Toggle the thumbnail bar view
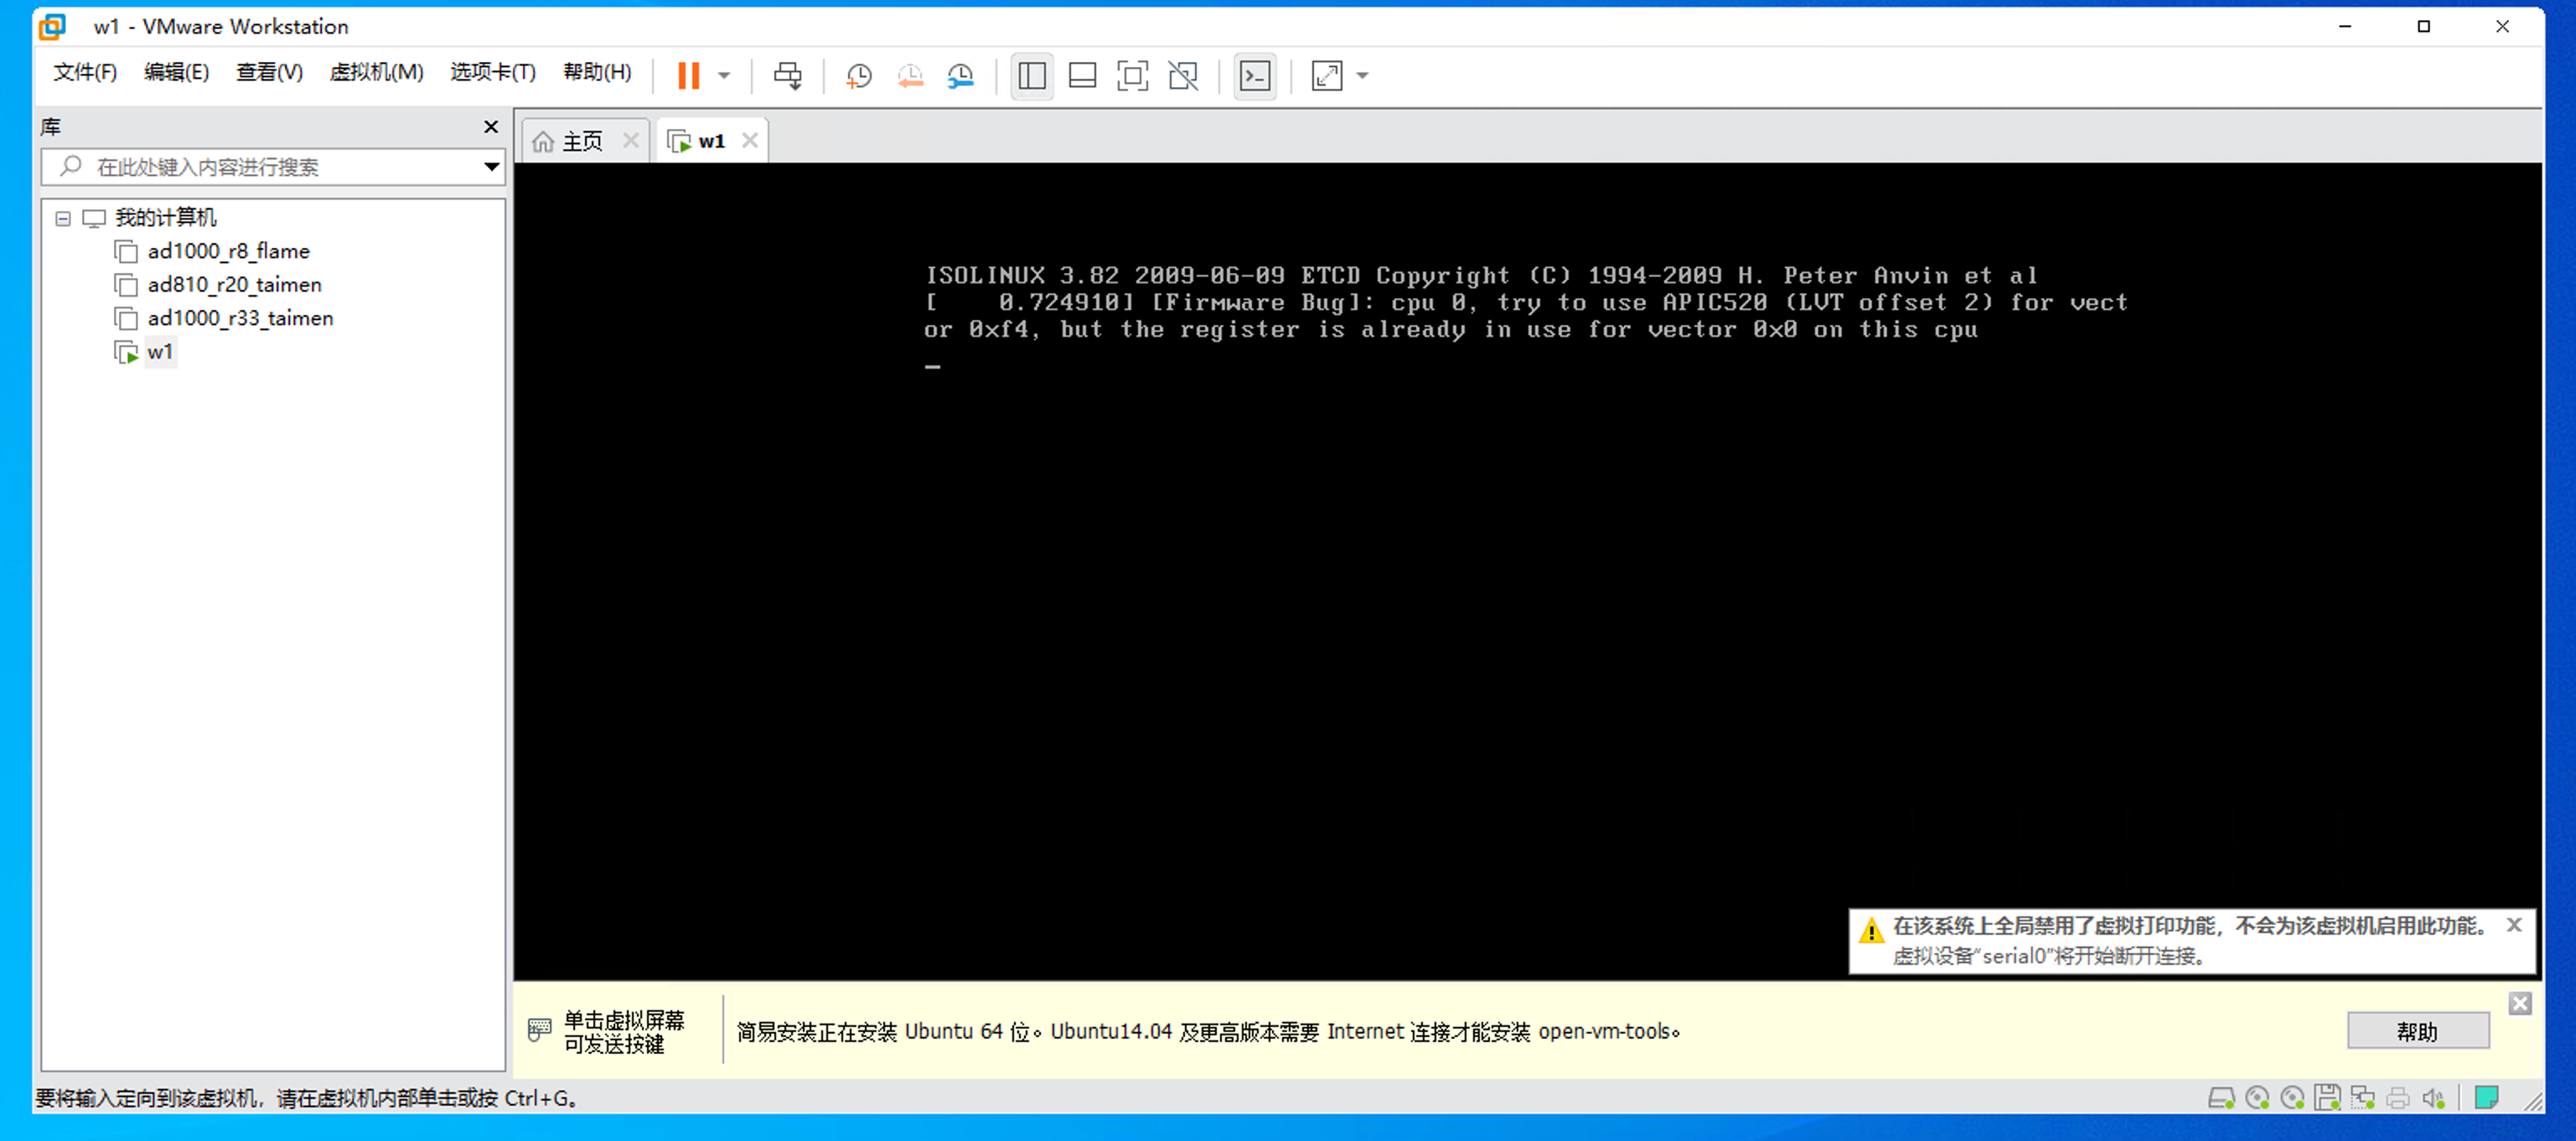This screenshot has width=2576, height=1141. pyautogui.click(x=1082, y=76)
